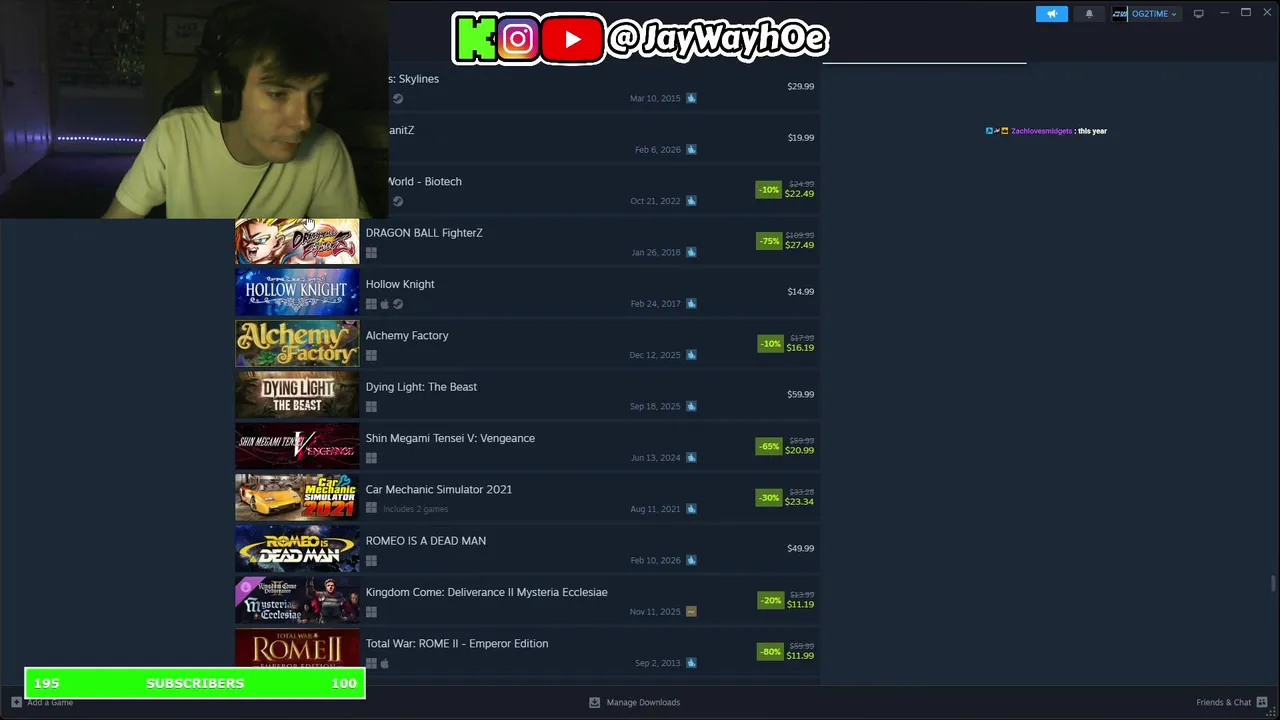Click the blue announcements megaphone button

pyautogui.click(x=1051, y=14)
